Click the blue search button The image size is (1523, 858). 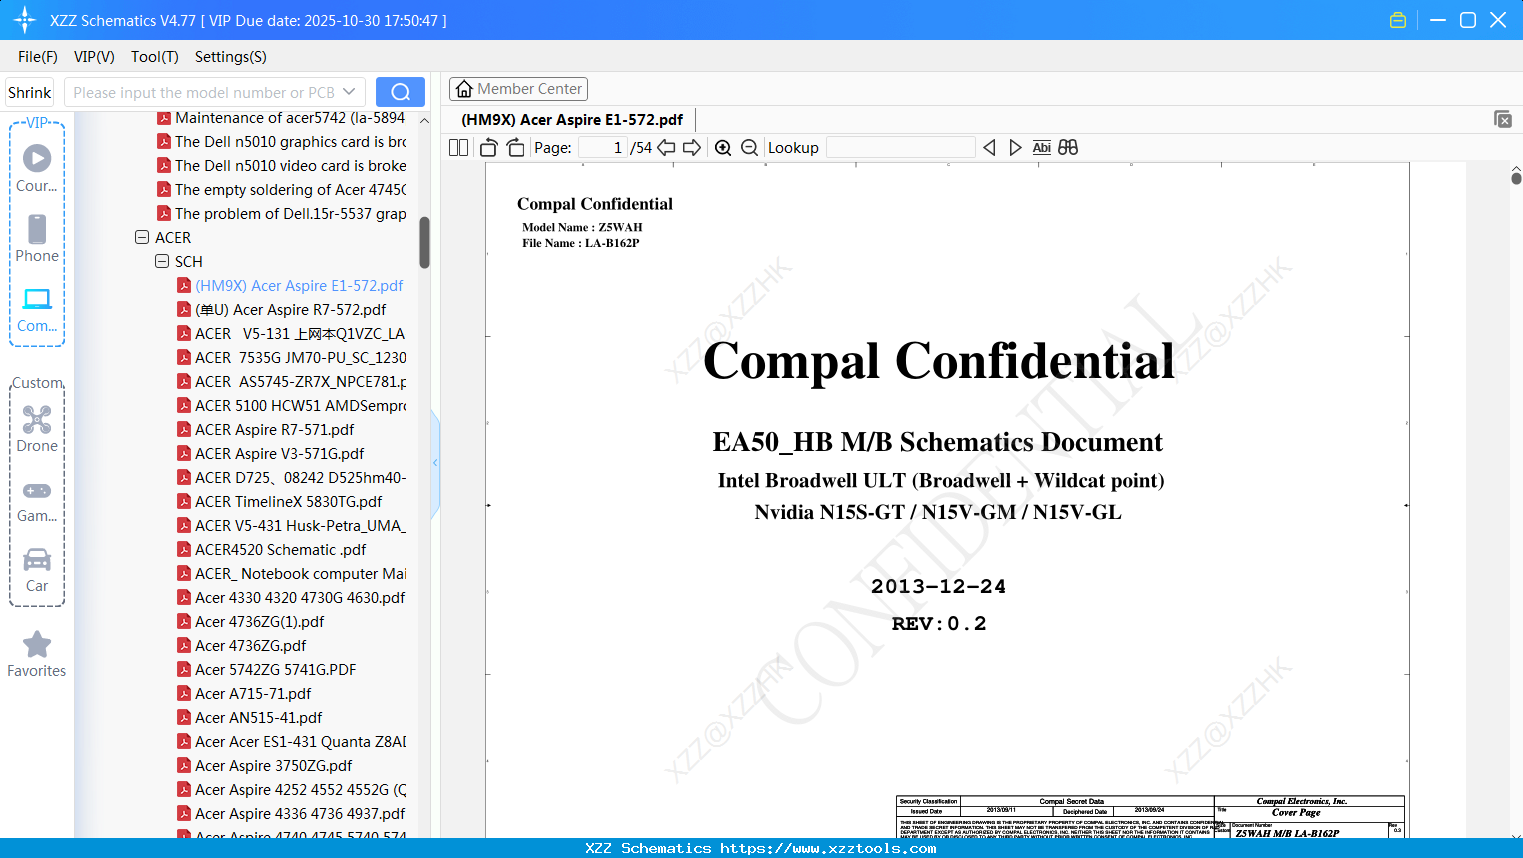pyautogui.click(x=400, y=92)
